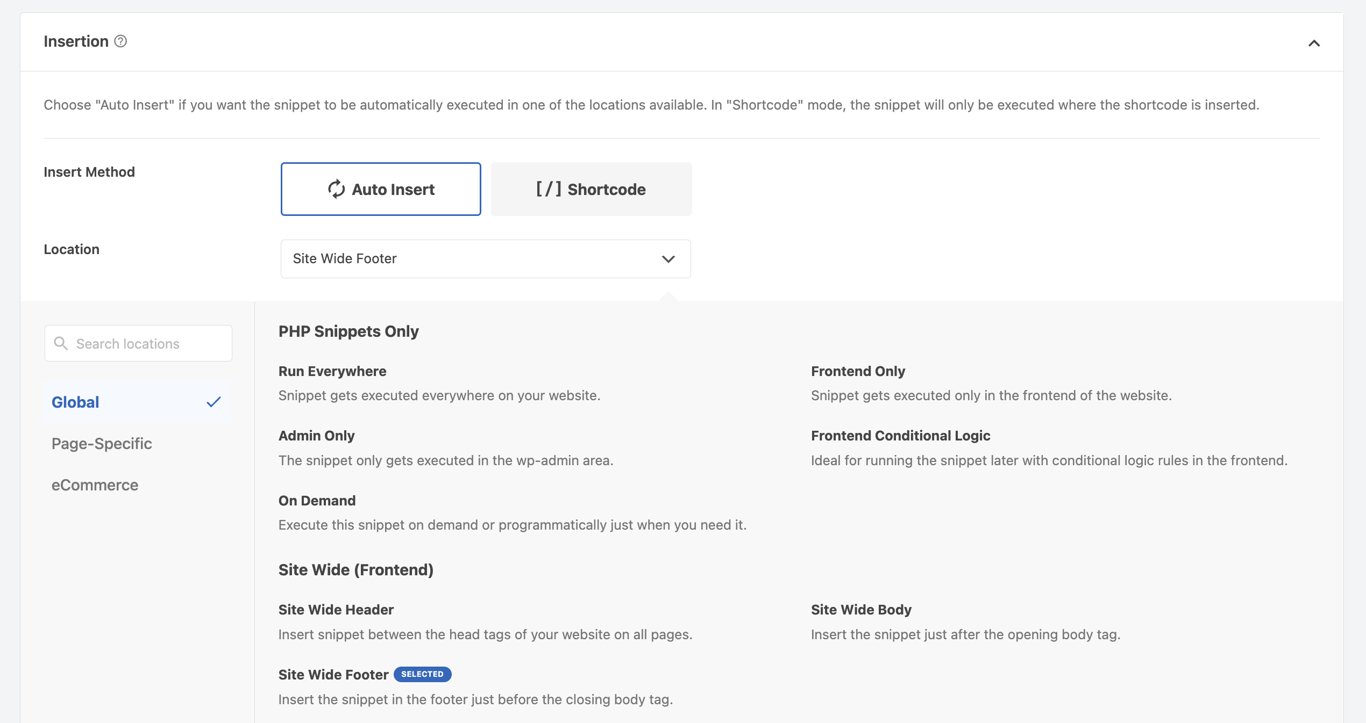1366x723 pixels.
Task: Switch to the Global locations tab
Action: click(75, 401)
